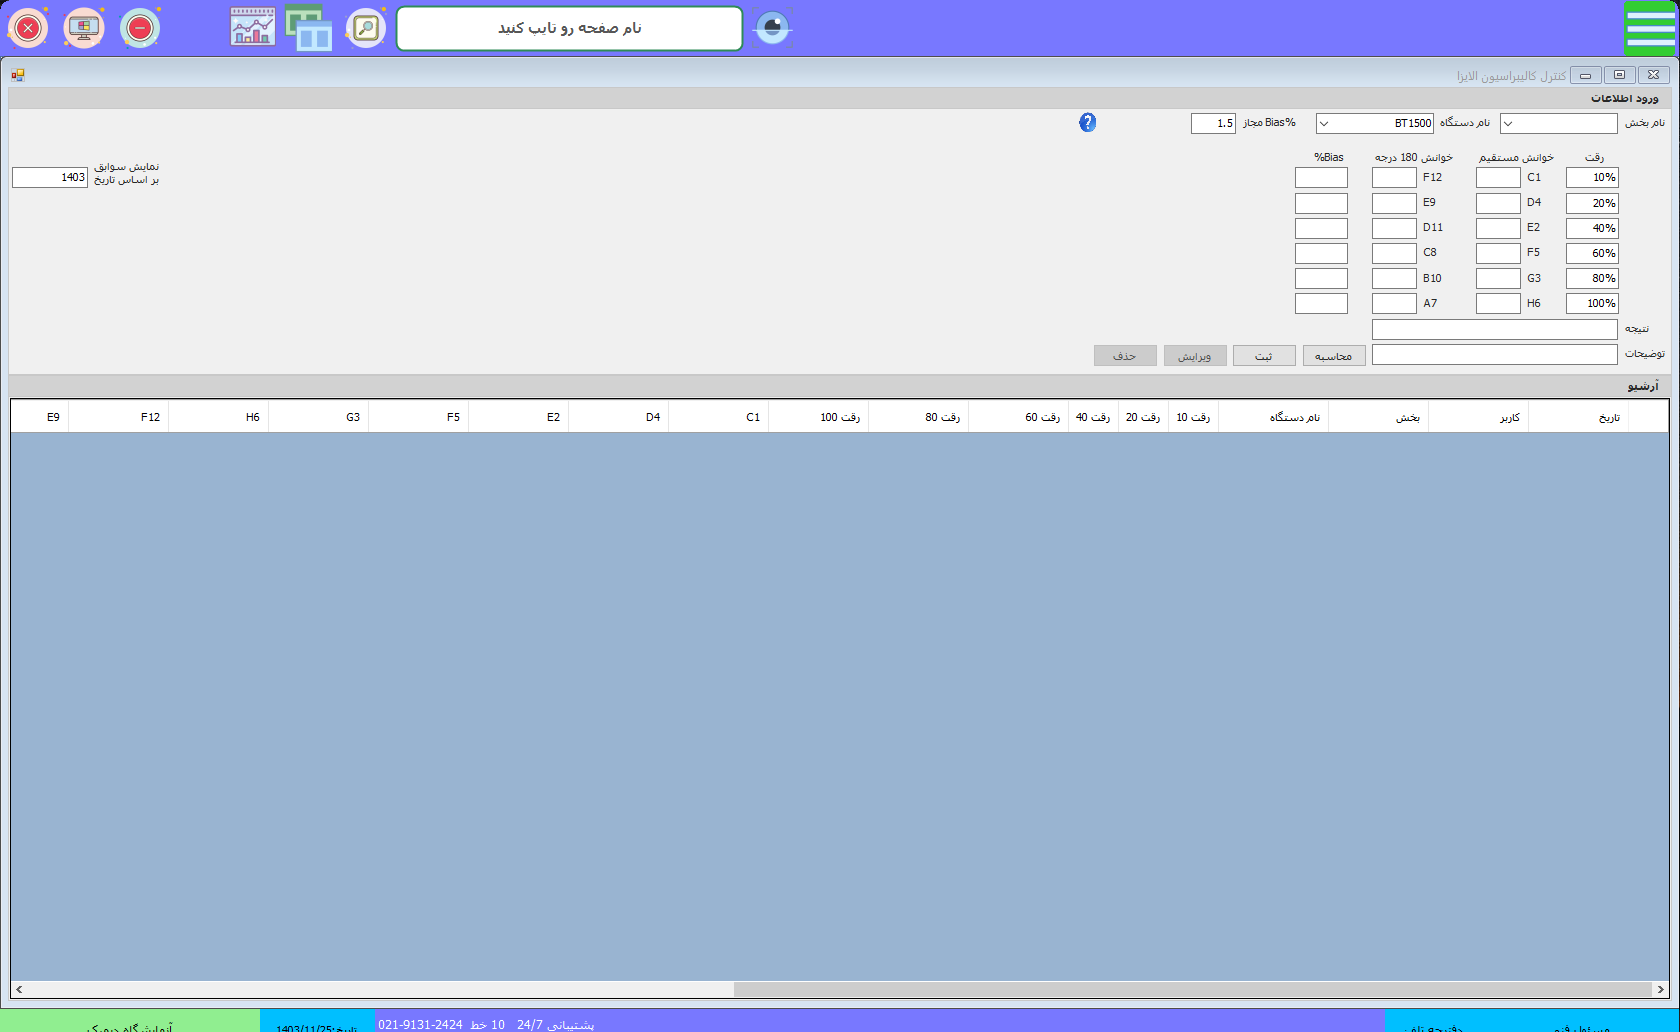Screen dimensions: 1680x1032
Task: Click the page name search box
Action: [569, 28]
